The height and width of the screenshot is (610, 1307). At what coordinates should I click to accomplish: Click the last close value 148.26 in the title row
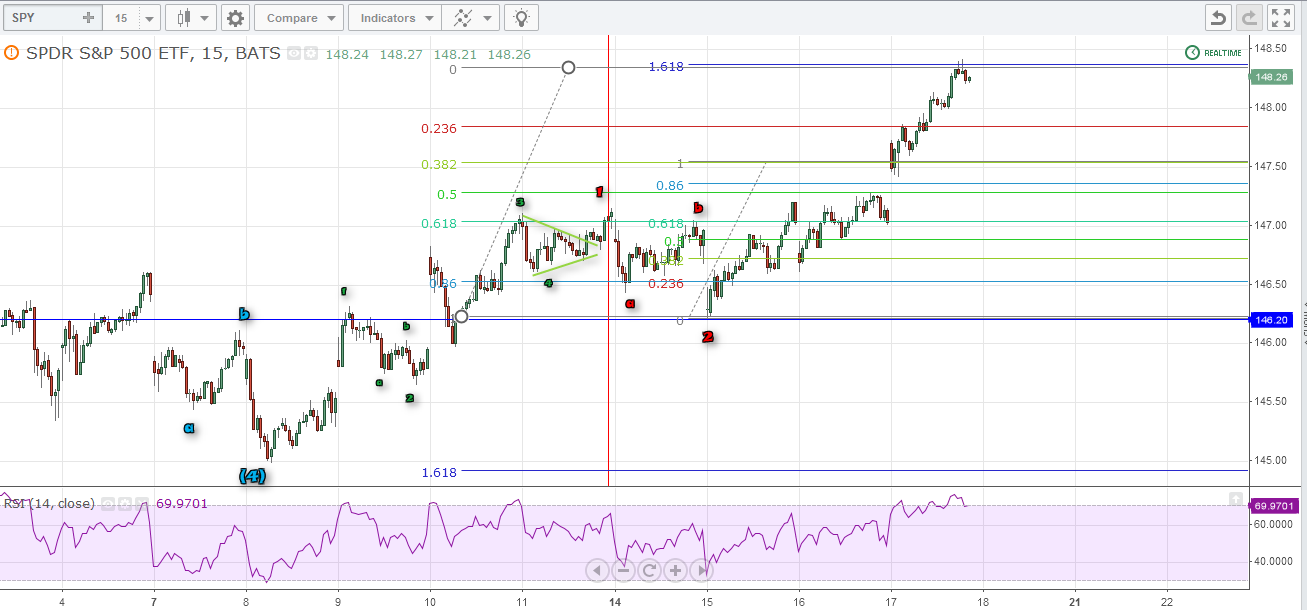tap(509, 54)
